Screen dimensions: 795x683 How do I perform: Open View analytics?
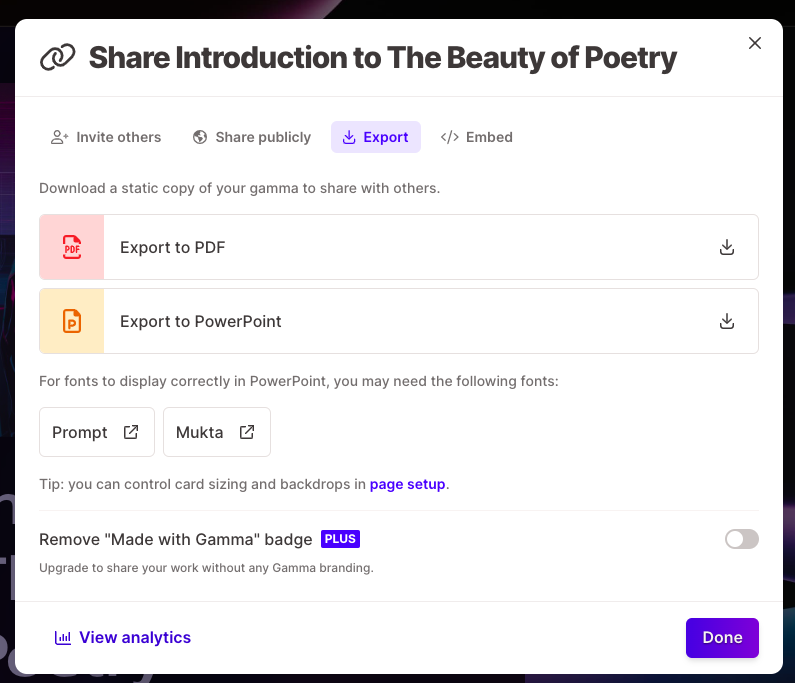(x=123, y=637)
